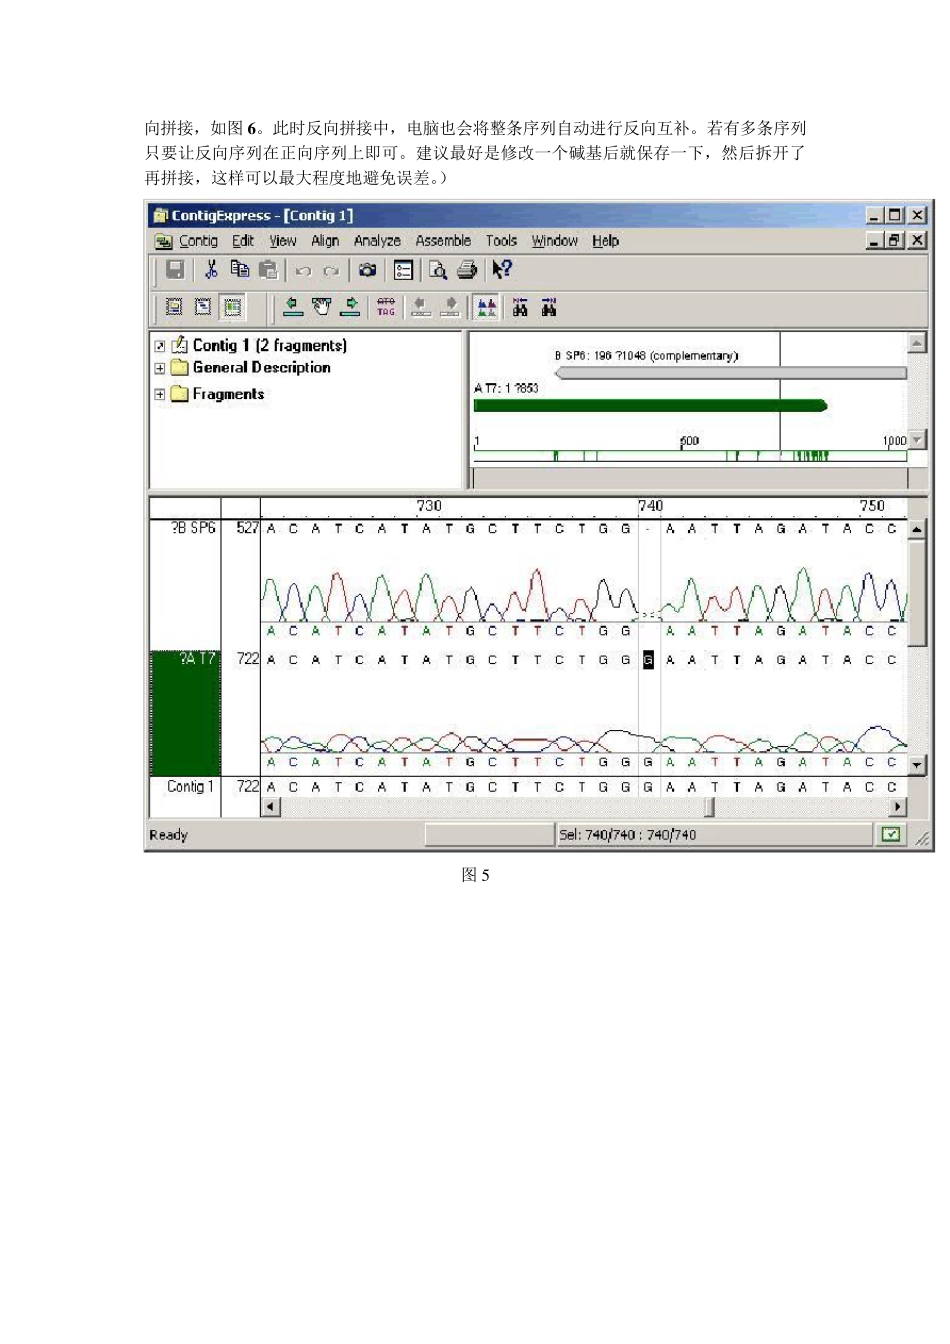
Task: Click the Undo arrow icon
Action: coord(303,271)
